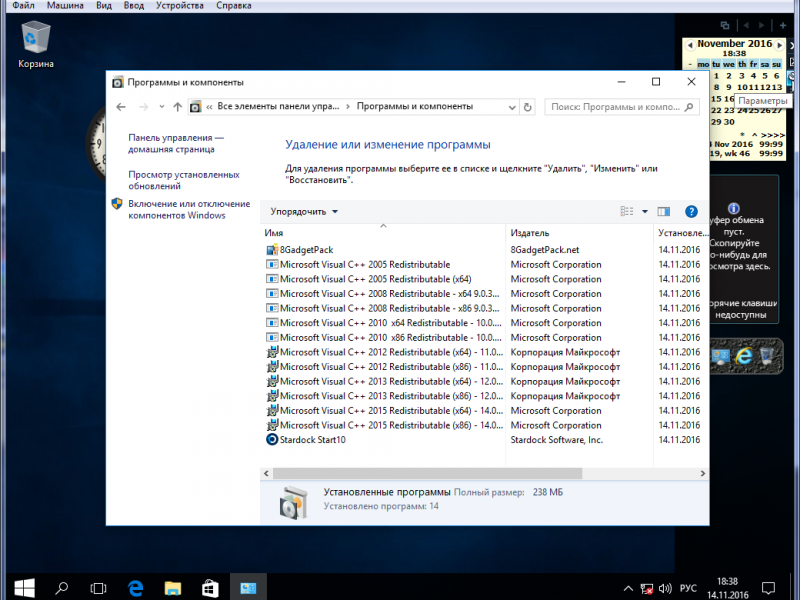Sort by the Издатель column header
Image resolution: width=800 pixels, height=600 pixels.
[x=579, y=233]
